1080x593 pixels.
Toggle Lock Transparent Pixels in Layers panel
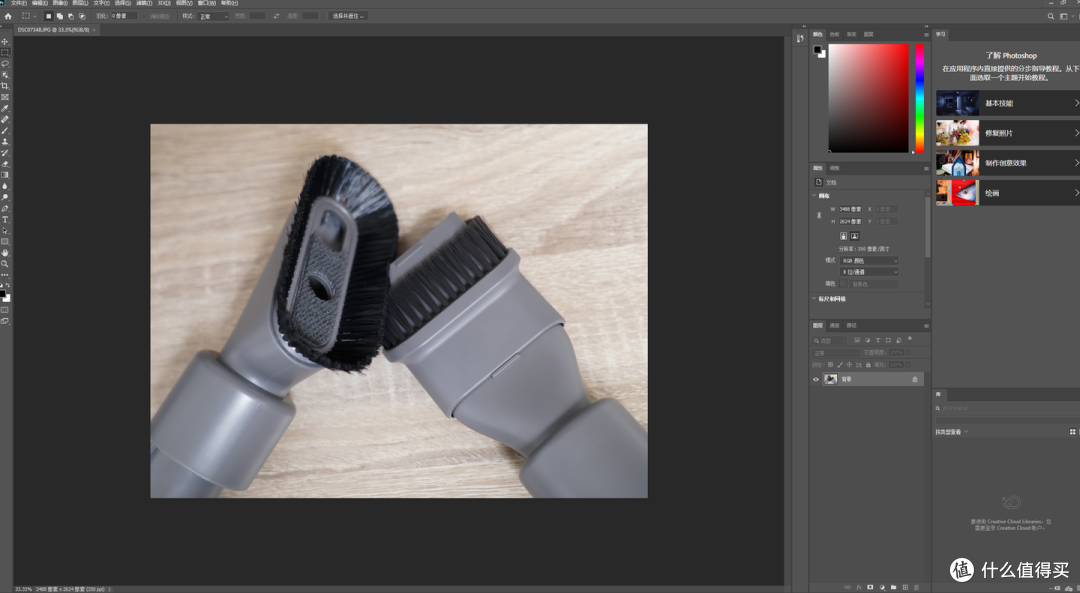(x=830, y=364)
